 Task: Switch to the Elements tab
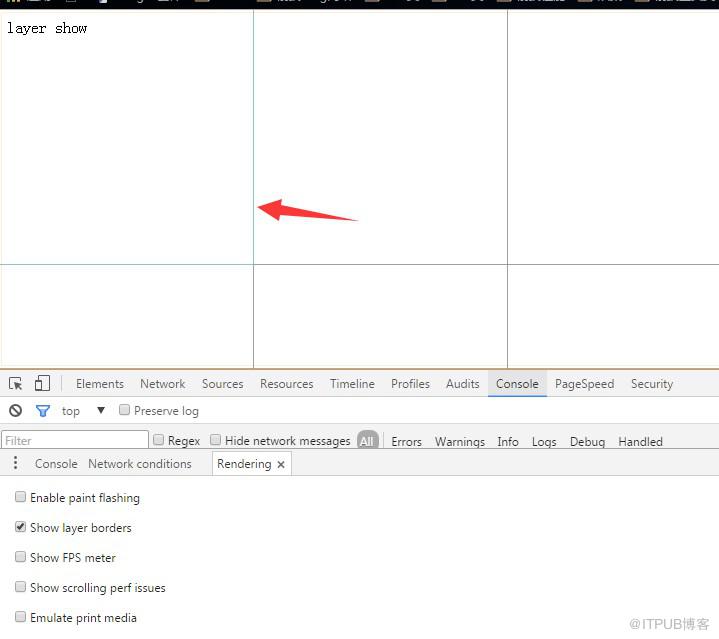point(100,384)
